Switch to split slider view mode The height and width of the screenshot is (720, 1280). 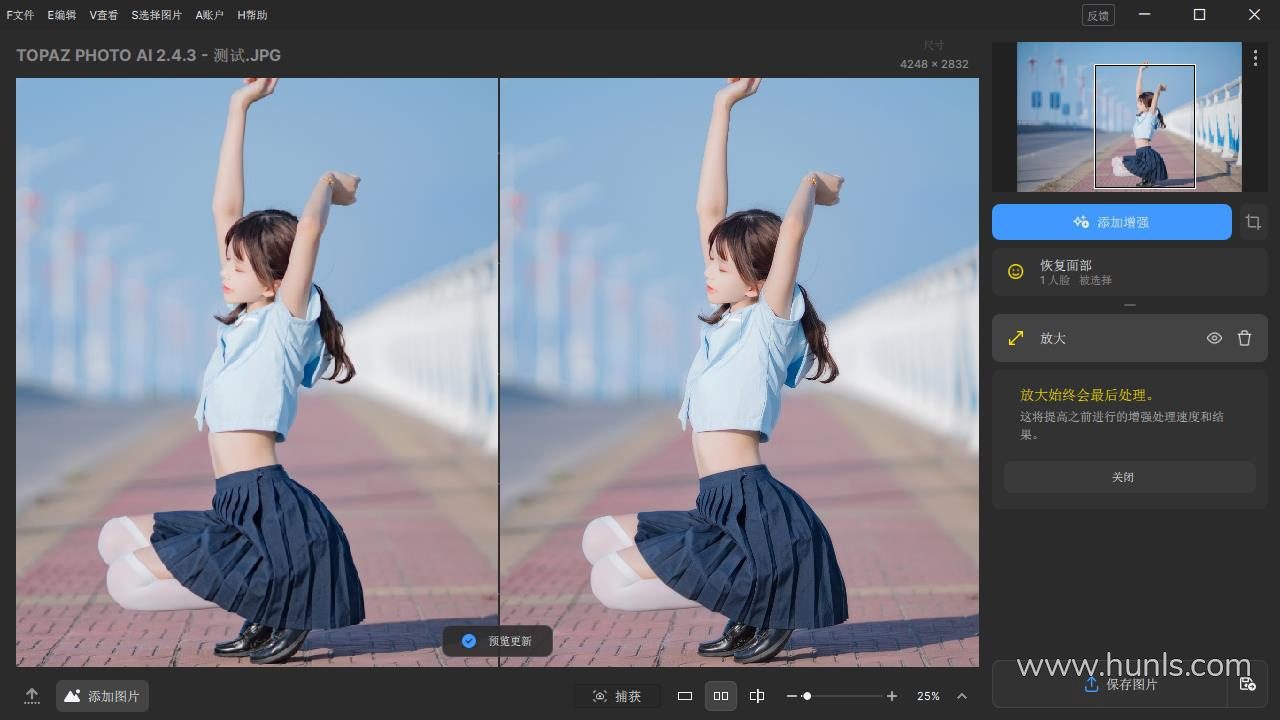pyautogui.click(x=757, y=696)
